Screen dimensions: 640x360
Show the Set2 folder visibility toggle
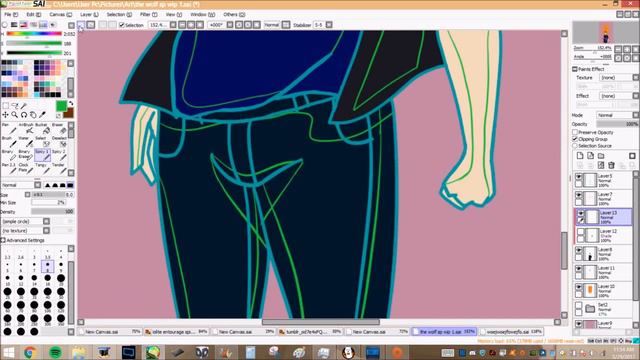pyautogui.click(x=579, y=305)
